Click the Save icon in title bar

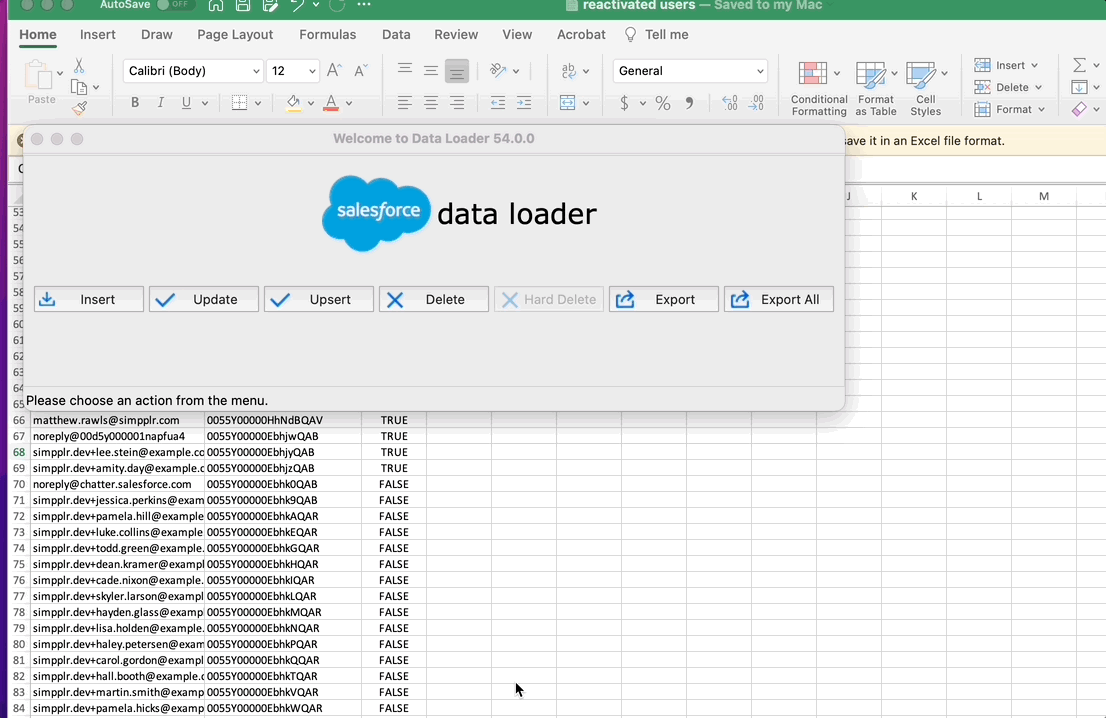point(242,6)
